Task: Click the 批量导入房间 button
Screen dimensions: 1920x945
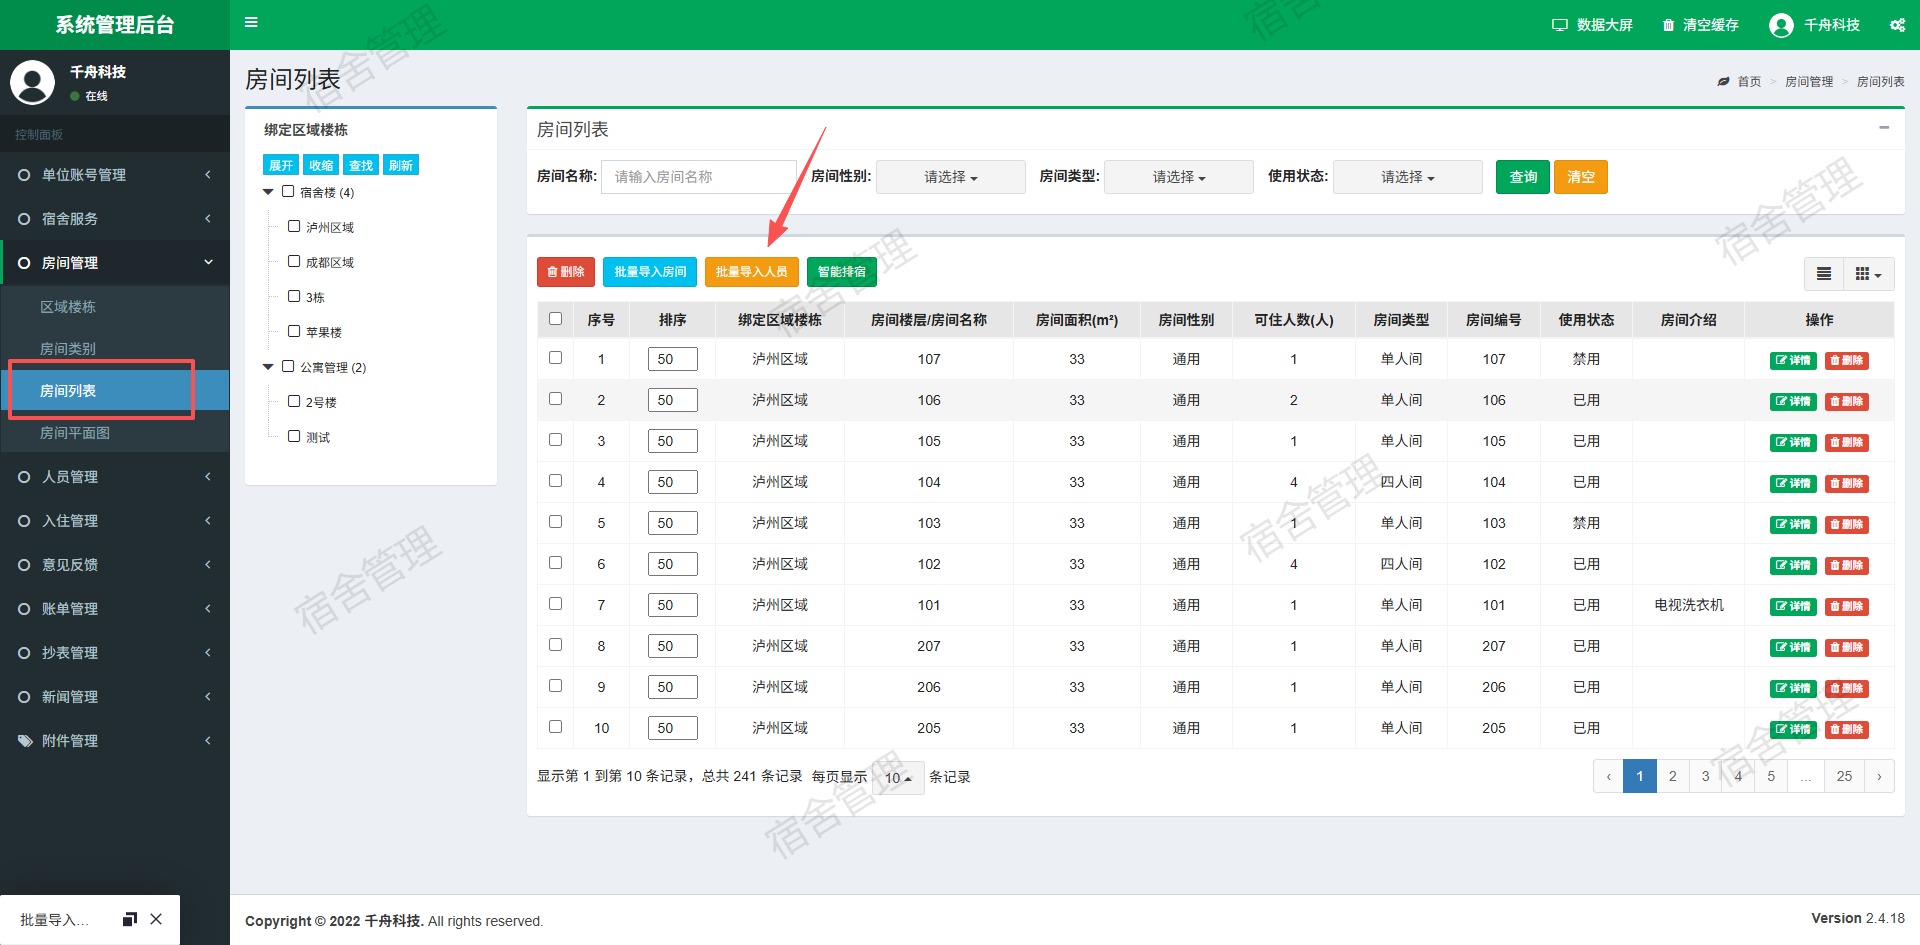Action: pos(650,272)
